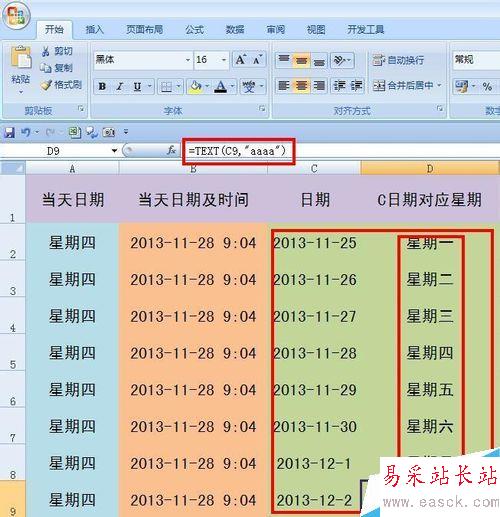Toggle Bold formatting
This screenshot has width=500, height=517.
[102, 87]
